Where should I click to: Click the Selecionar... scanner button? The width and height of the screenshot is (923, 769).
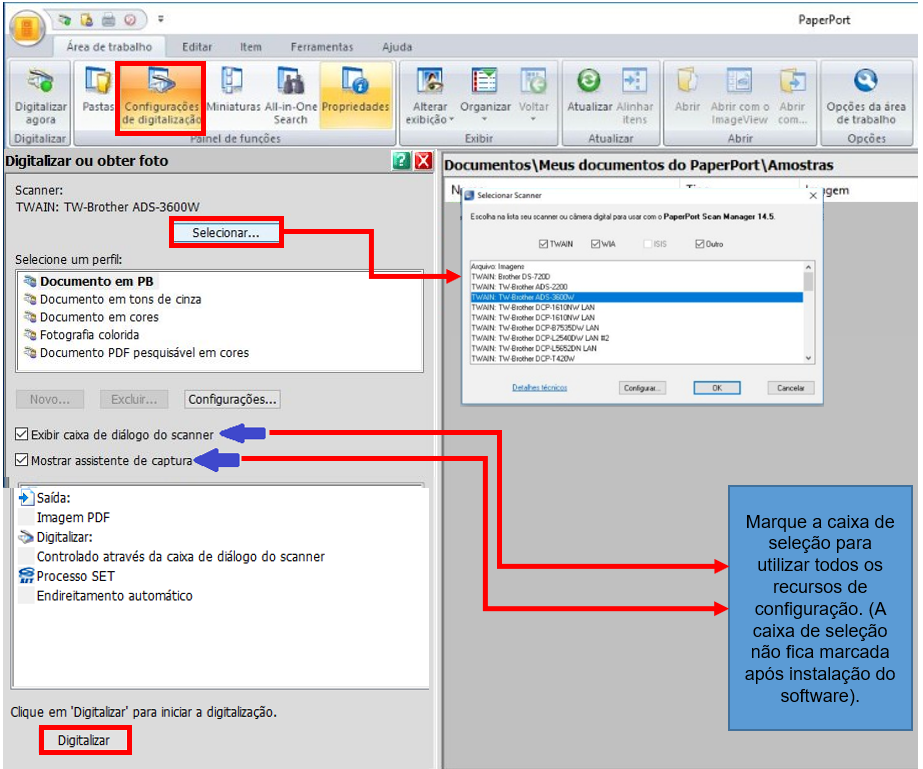tap(225, 233)
